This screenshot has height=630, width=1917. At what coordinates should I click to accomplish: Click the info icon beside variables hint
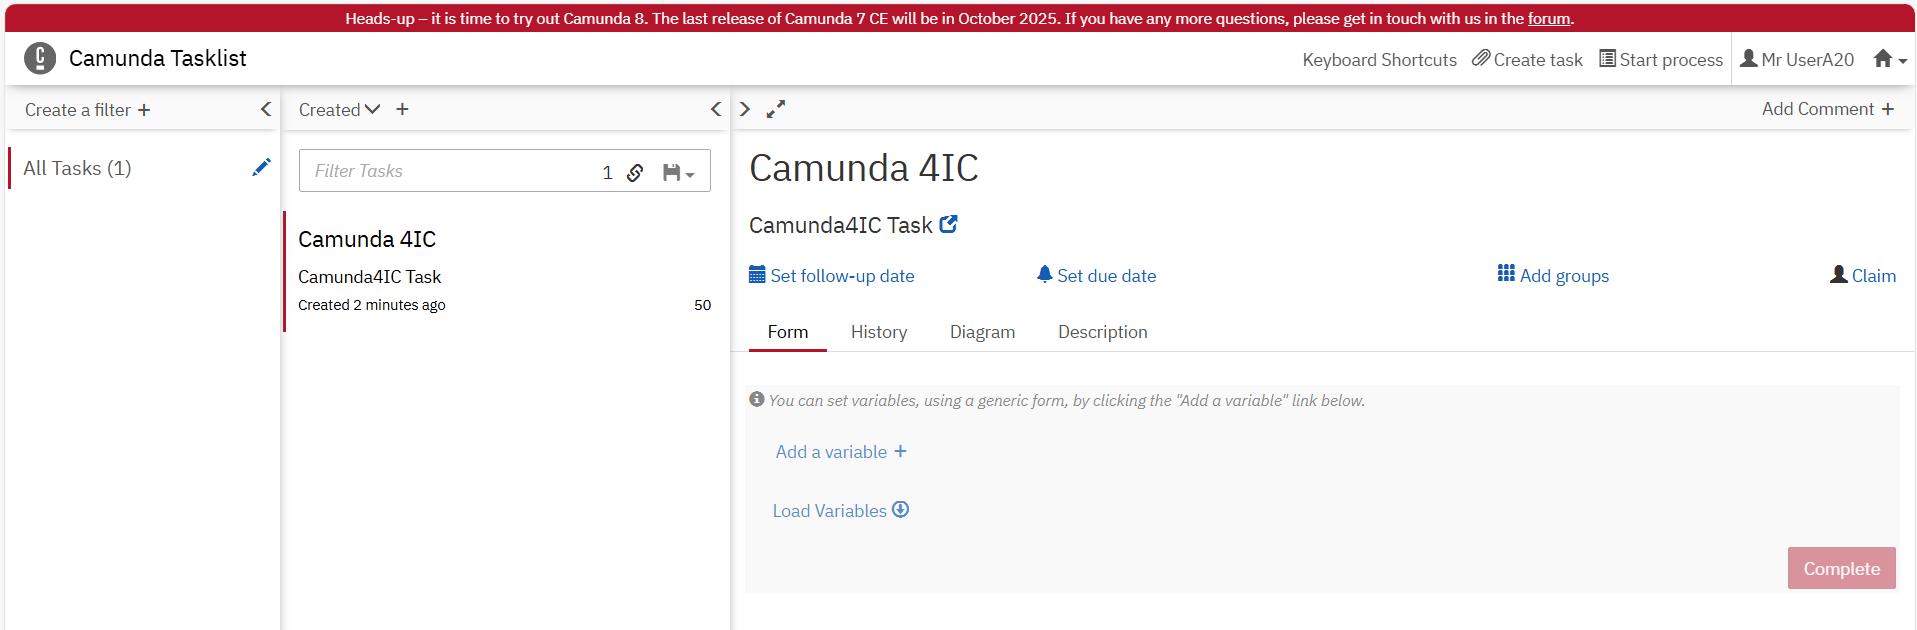(757, 399)
